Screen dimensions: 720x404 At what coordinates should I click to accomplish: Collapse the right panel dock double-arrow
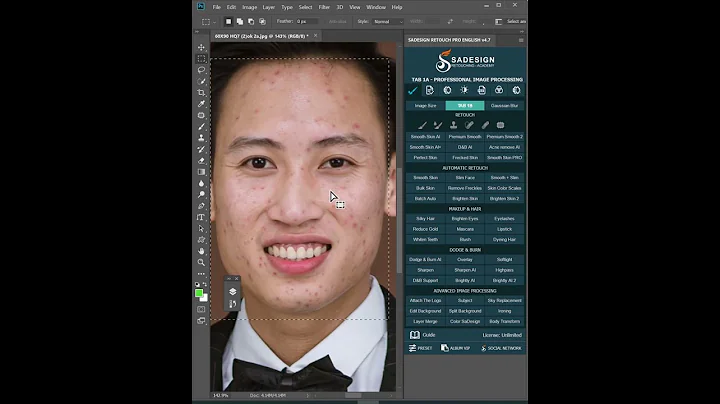pyautogui.click(x=522, y=32)
